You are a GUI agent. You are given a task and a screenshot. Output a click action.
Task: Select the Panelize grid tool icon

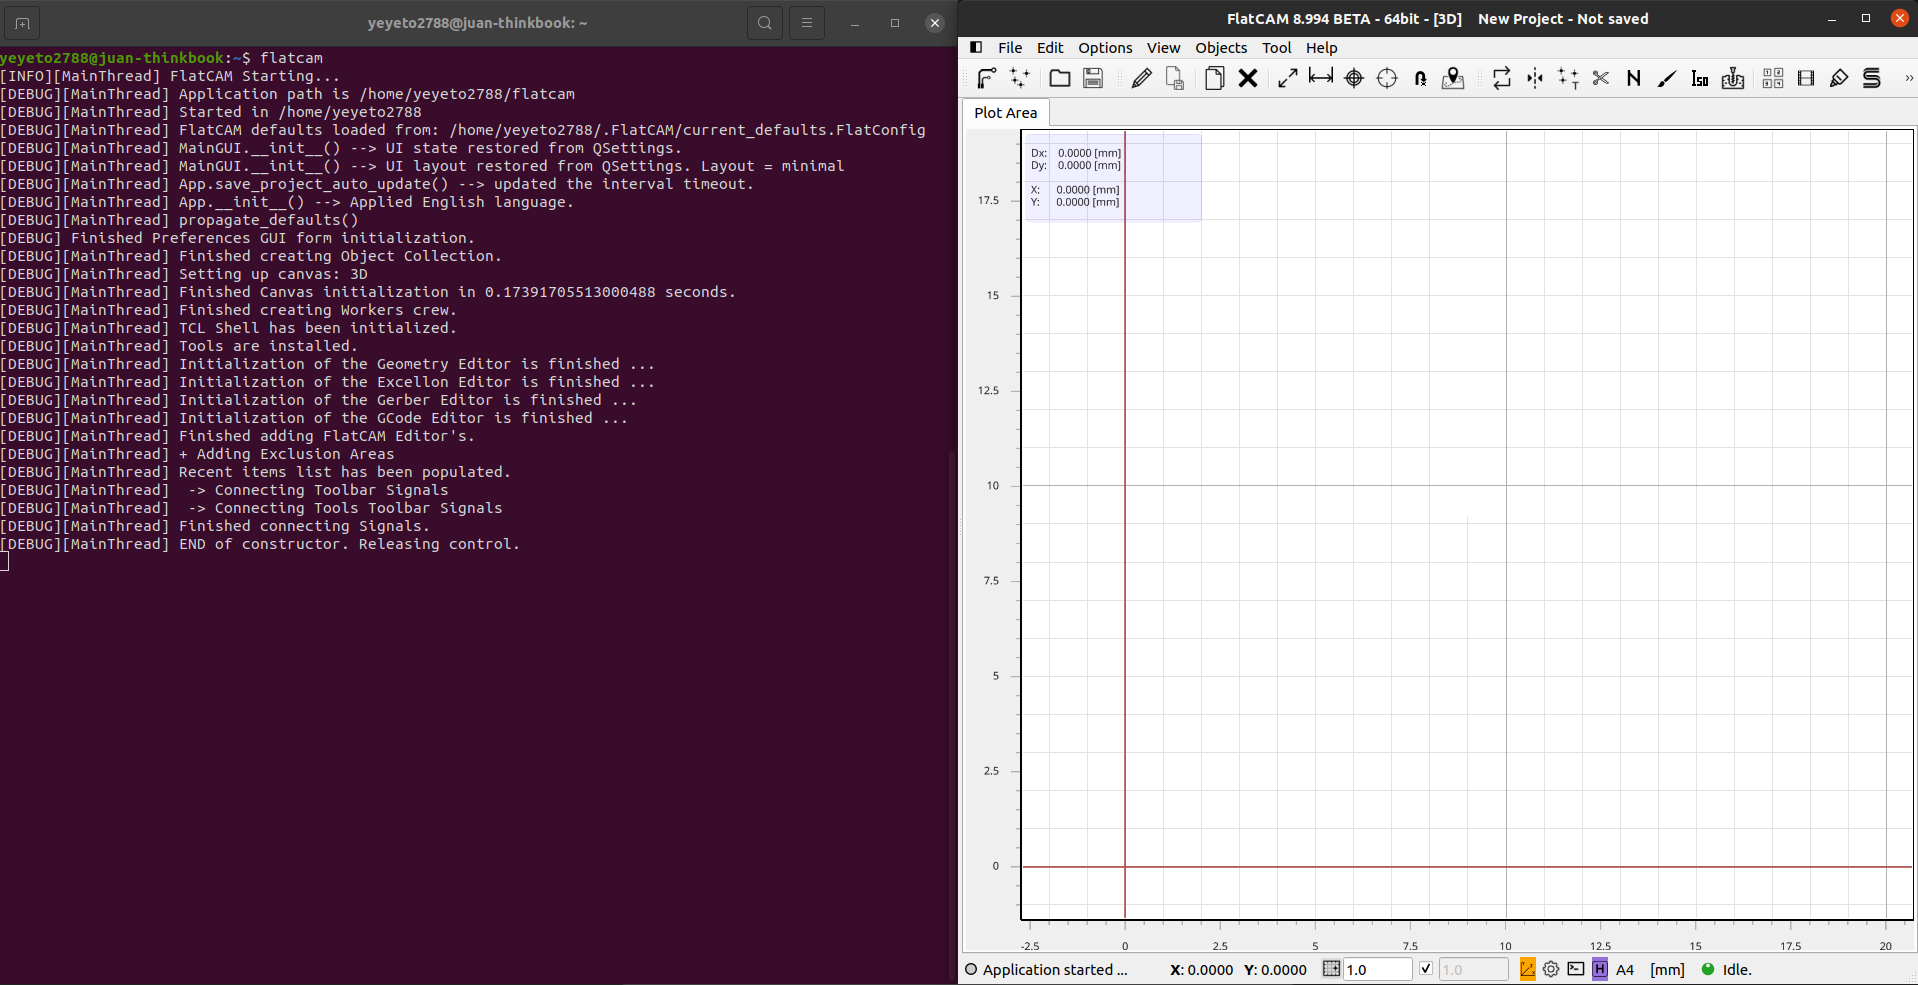click(x=1773, y=78)
